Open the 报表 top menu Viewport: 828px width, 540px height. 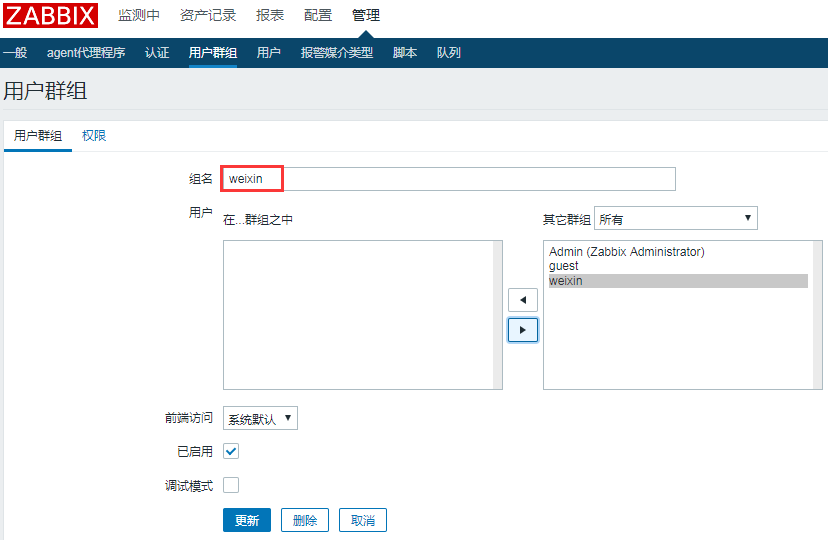click(x=270, y=15)
